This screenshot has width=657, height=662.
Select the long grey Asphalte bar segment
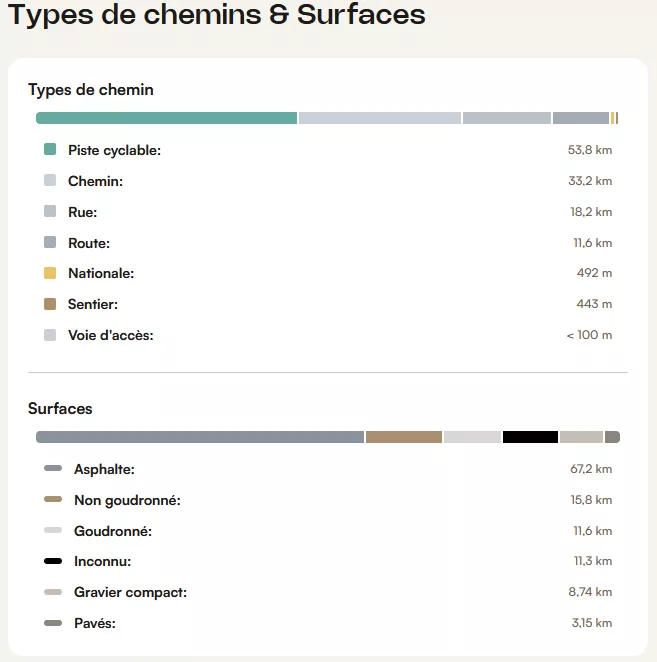pos(200,437)
